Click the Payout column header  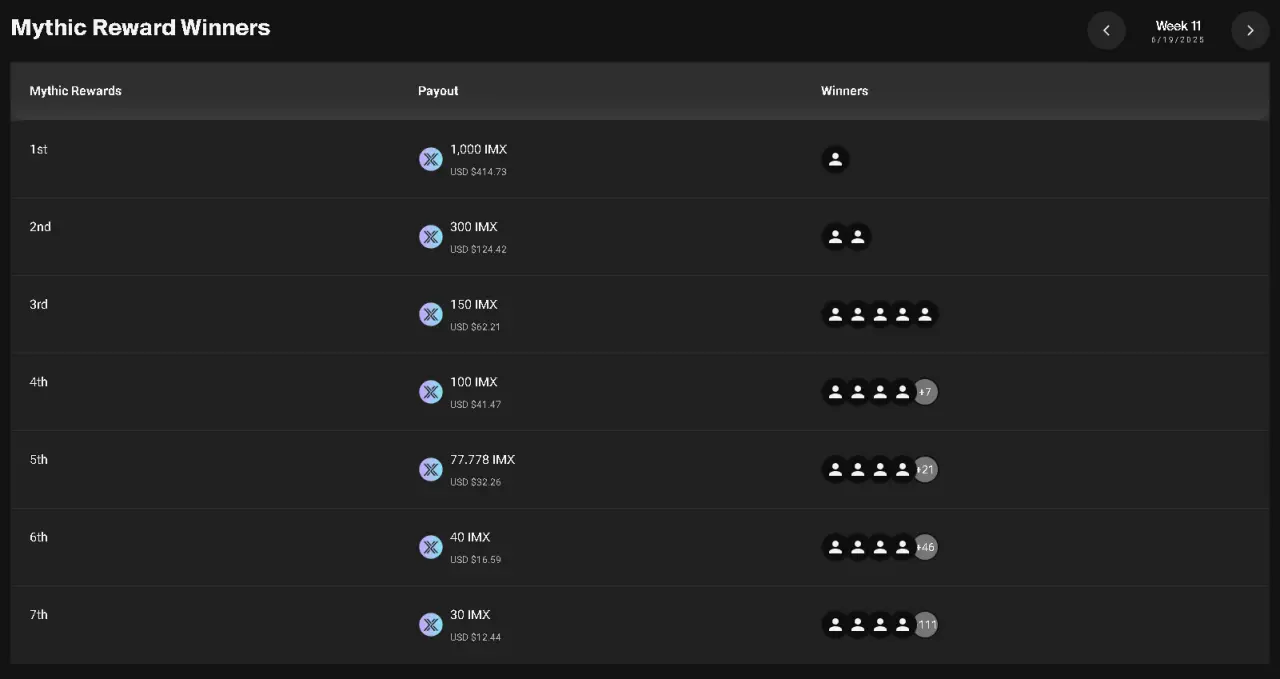[438, 91]
